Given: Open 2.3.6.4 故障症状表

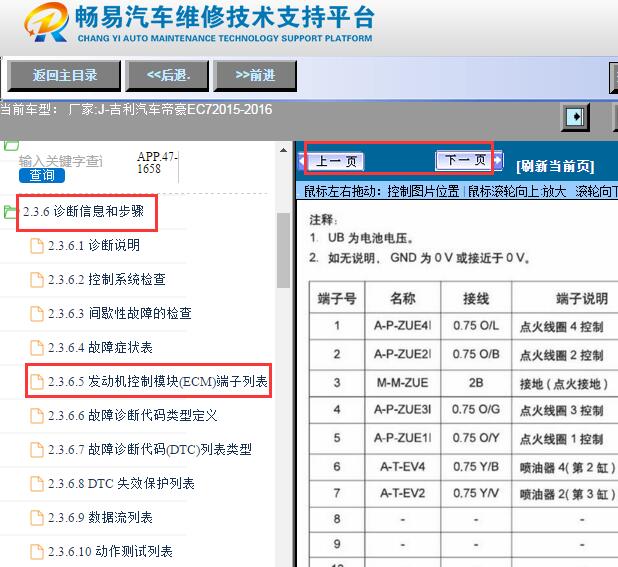Looking at the screenshot, I should pos(100,348).
